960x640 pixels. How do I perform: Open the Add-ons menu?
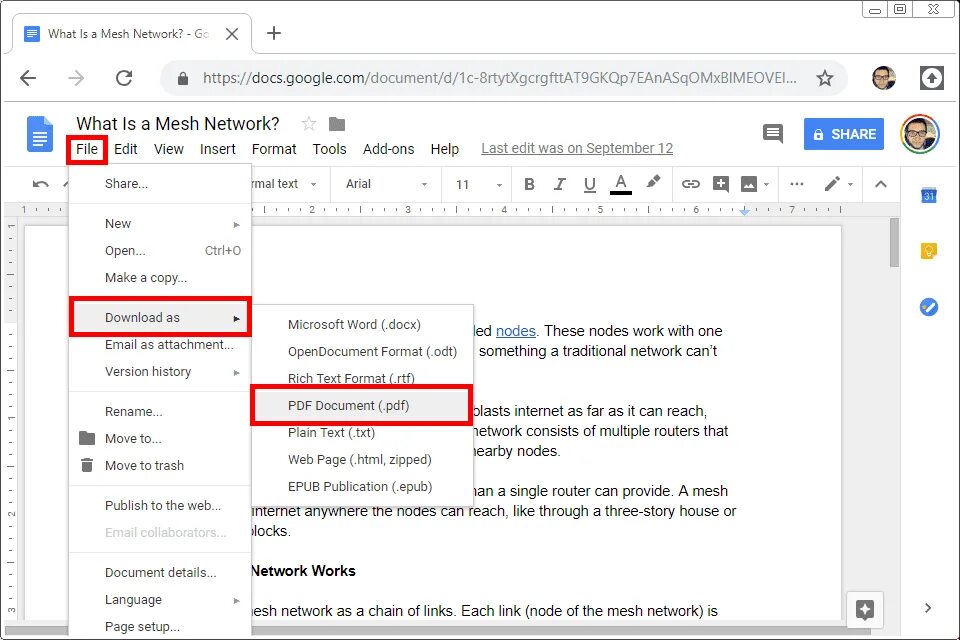point(388,149)
